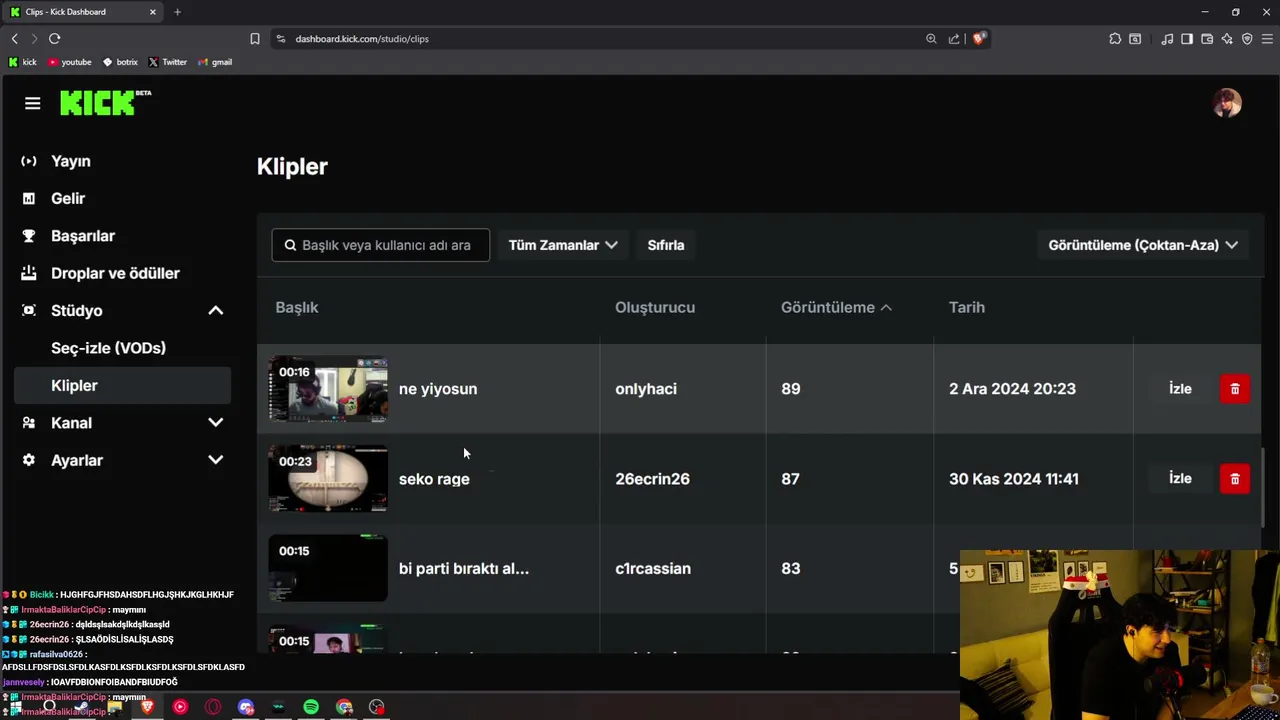1280x720 pixels.
Task: Open Chrome from the taskbar
Action: (x=344, y=707)
